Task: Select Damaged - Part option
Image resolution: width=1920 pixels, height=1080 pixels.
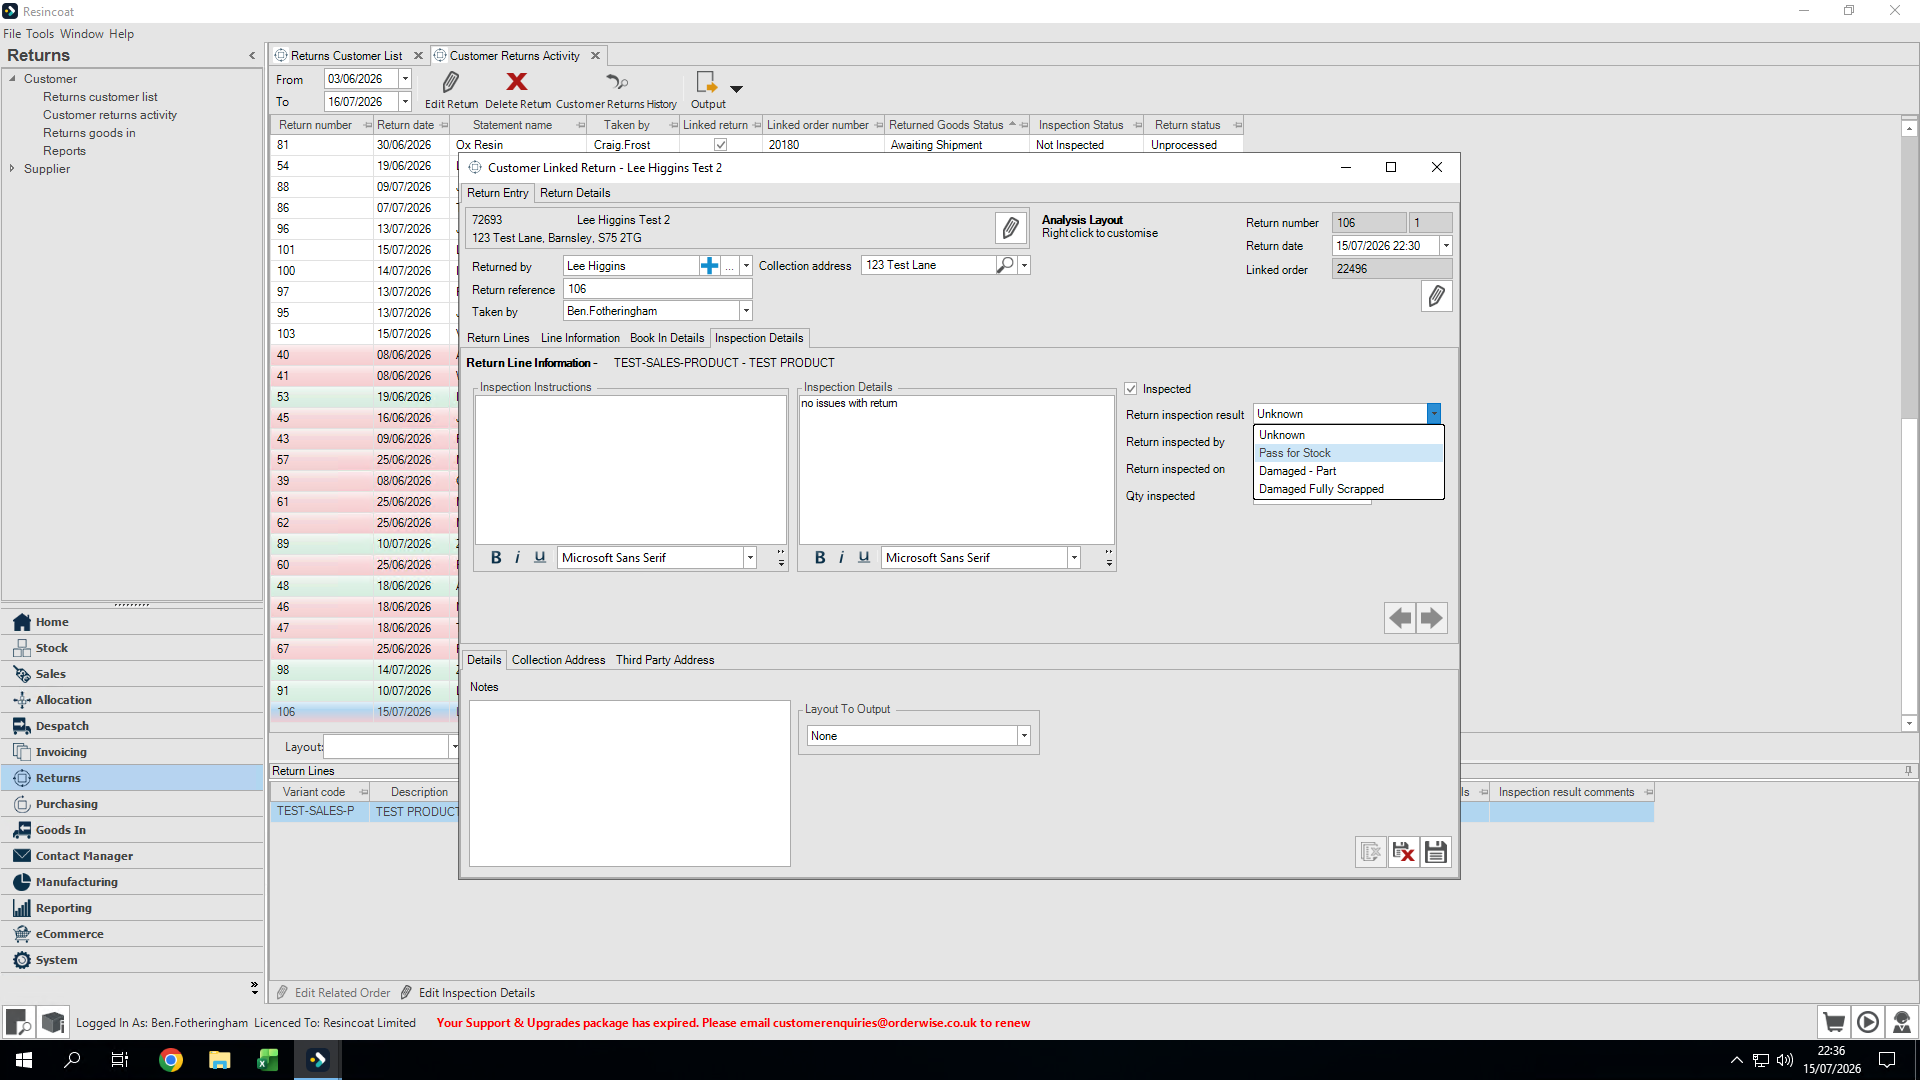Action: (1348, 471)
